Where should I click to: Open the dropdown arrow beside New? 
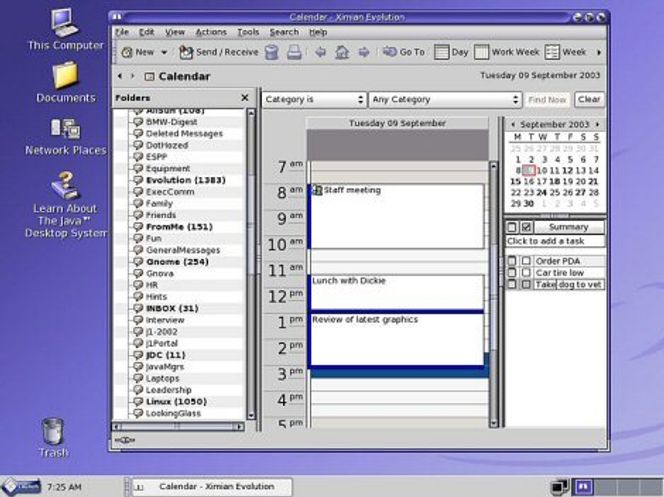[x=164, y=52]
